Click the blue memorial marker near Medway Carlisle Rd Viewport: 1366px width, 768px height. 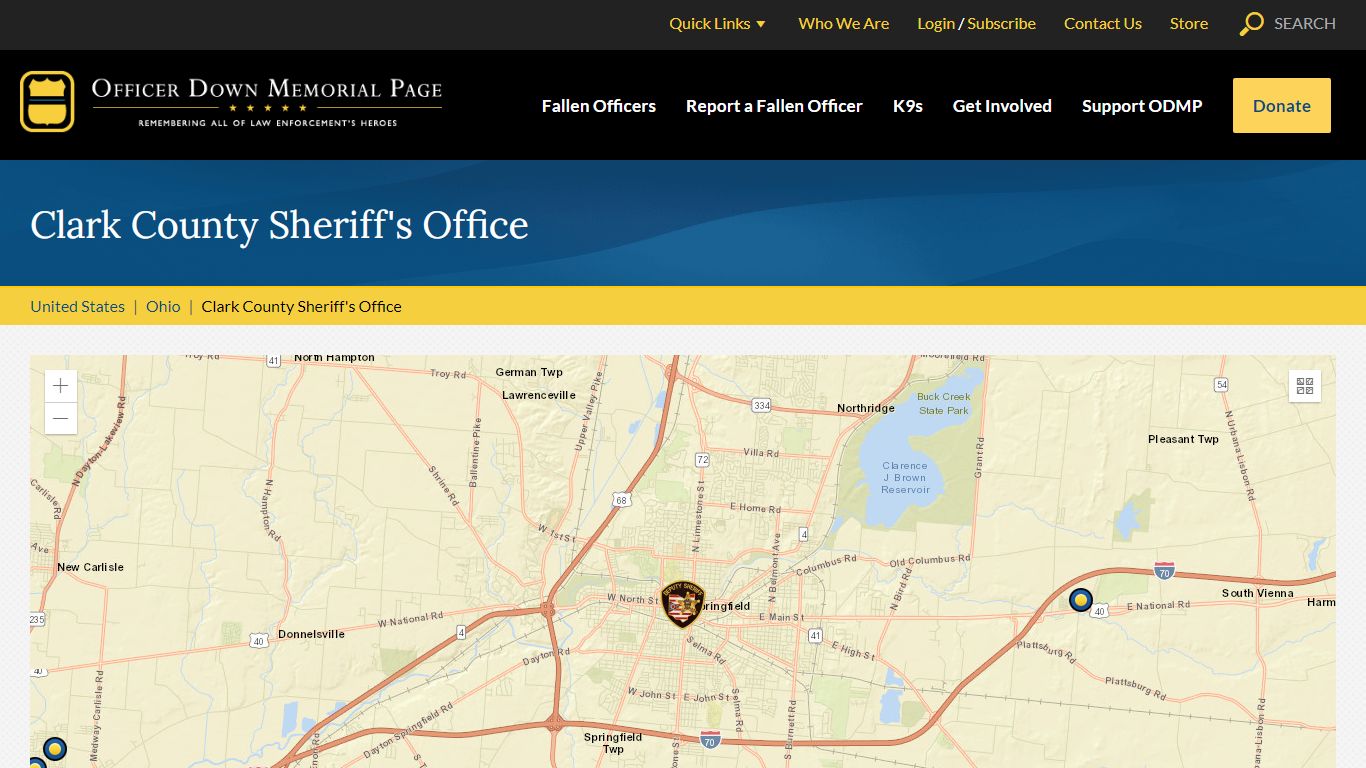point(55,748)
